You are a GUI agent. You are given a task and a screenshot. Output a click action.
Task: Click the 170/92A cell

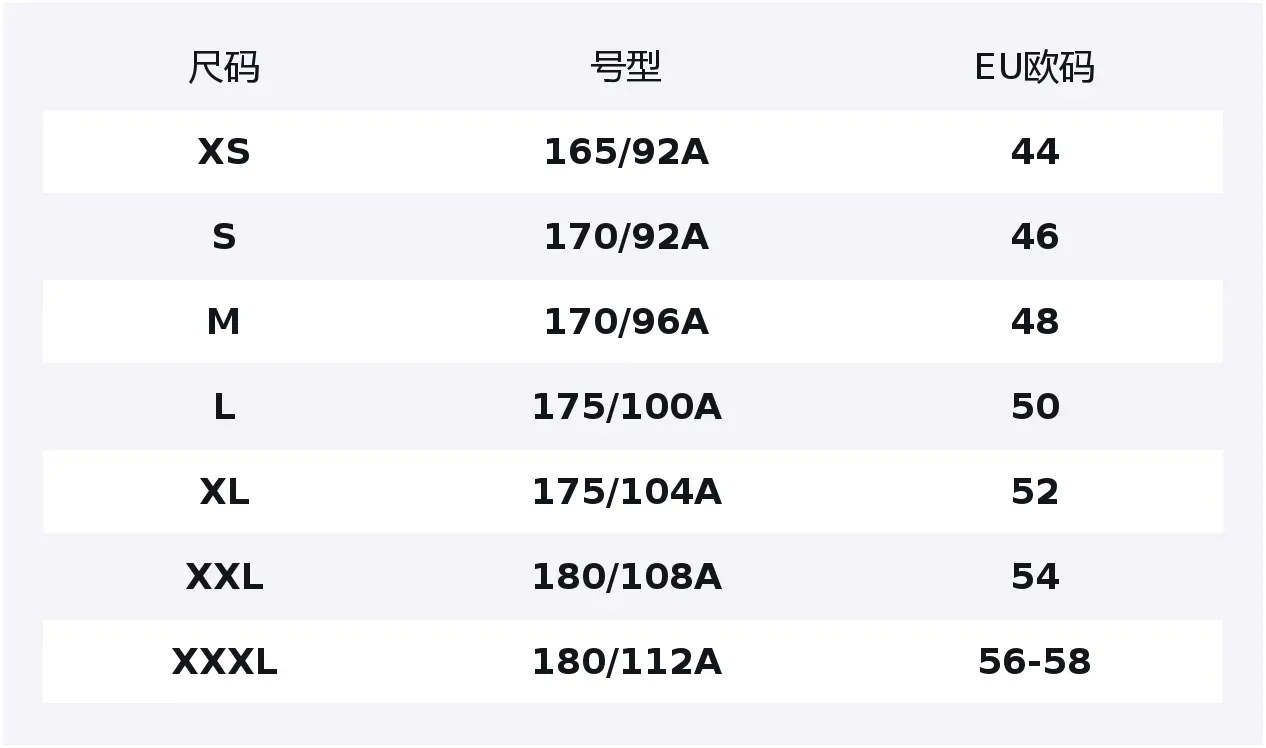tap(626, 237)
